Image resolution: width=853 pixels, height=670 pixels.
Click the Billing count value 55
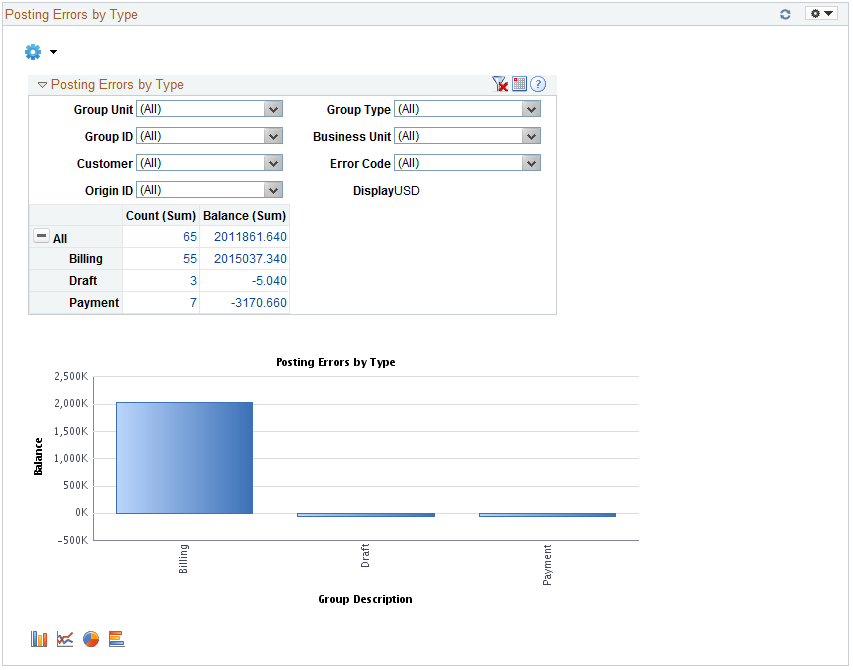click(190, 259)
